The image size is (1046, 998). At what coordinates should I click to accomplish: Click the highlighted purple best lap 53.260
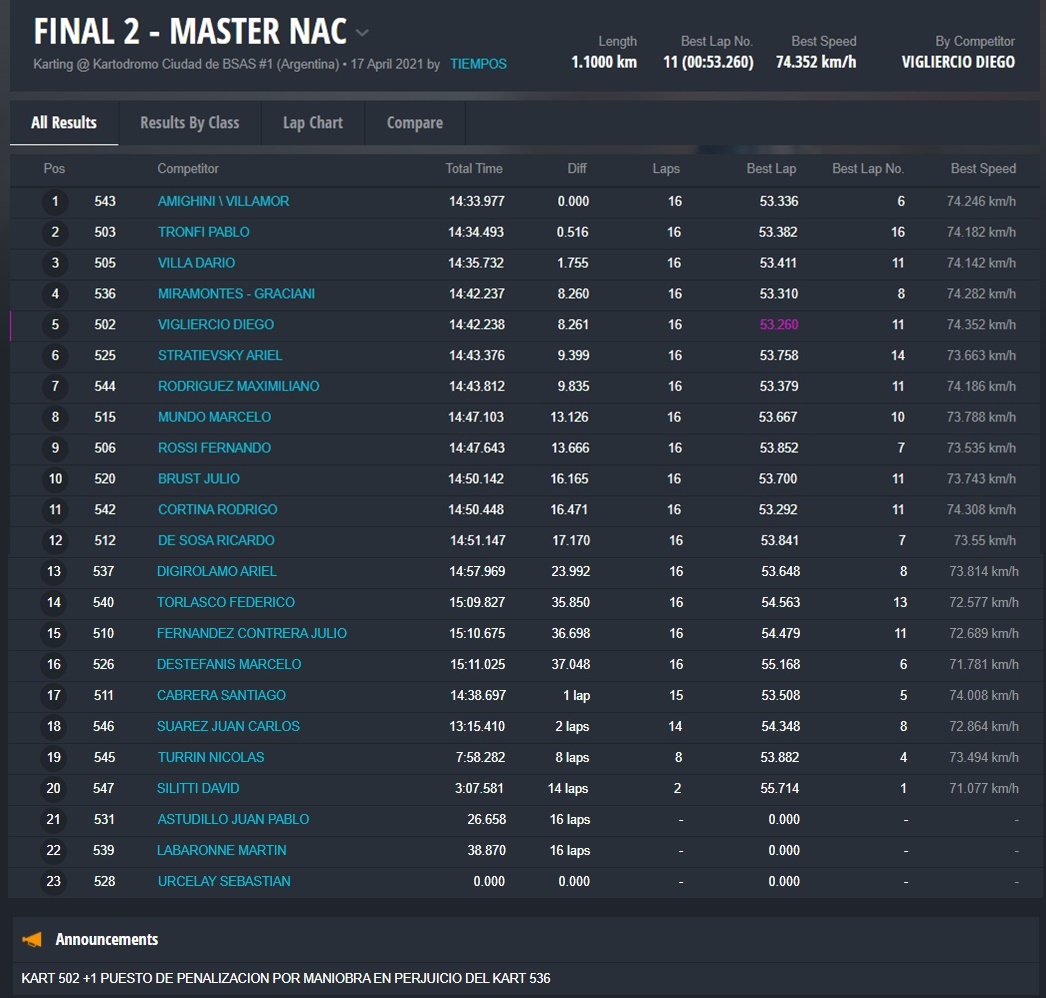click(778, 325)
